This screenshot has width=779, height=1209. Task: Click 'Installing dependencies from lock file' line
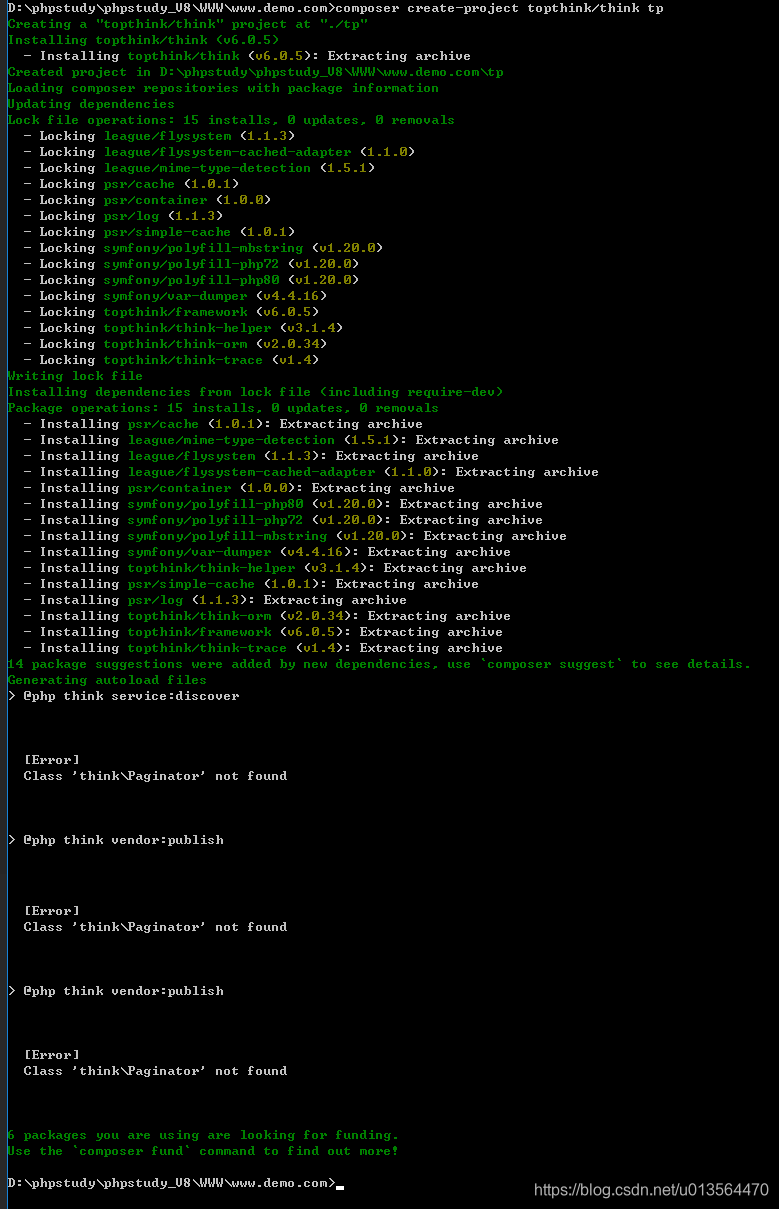coord(255,392)
